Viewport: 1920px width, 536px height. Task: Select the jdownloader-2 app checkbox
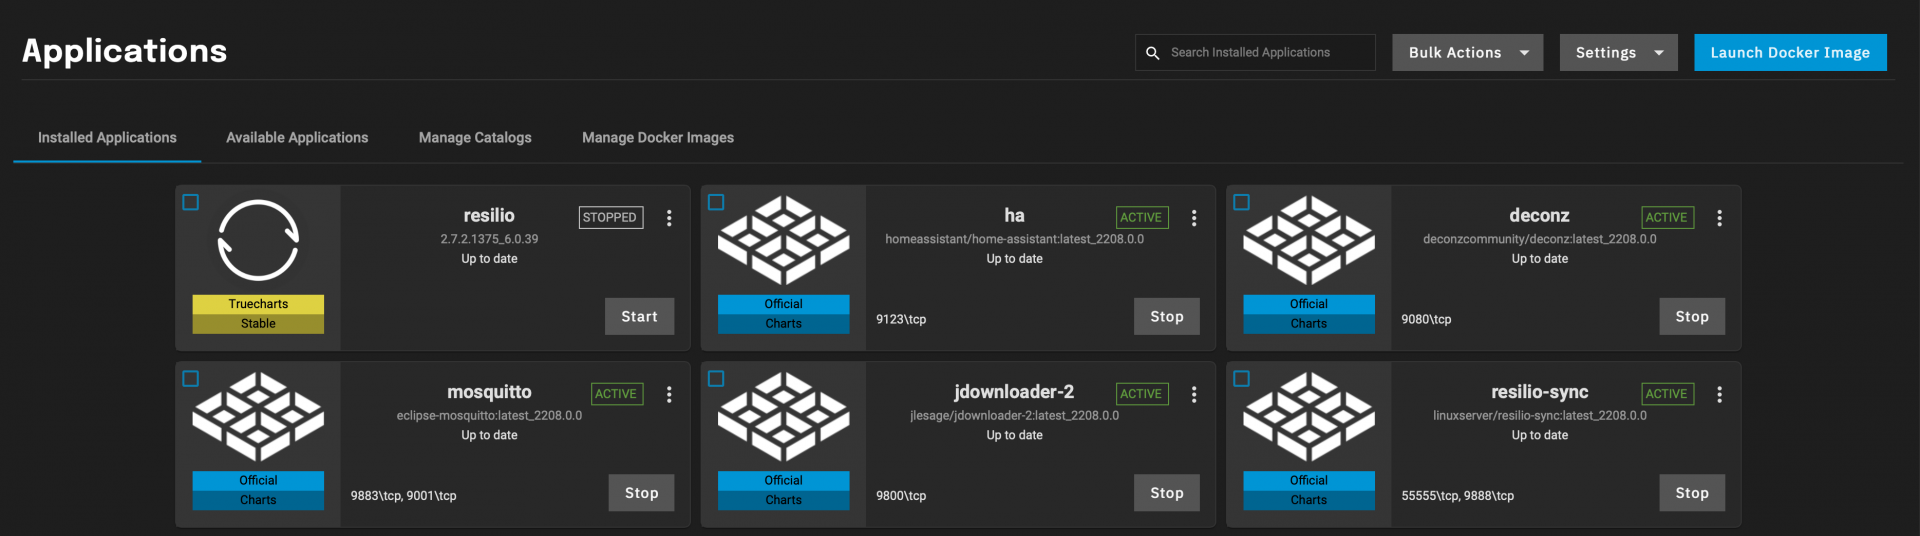coord(716,379)
